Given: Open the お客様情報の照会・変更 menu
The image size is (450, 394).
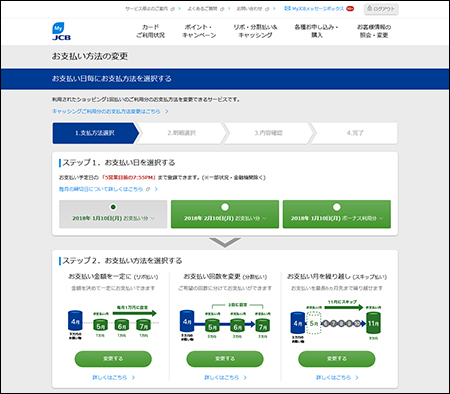Looking at the screenshot, I should tap(374, 31).
